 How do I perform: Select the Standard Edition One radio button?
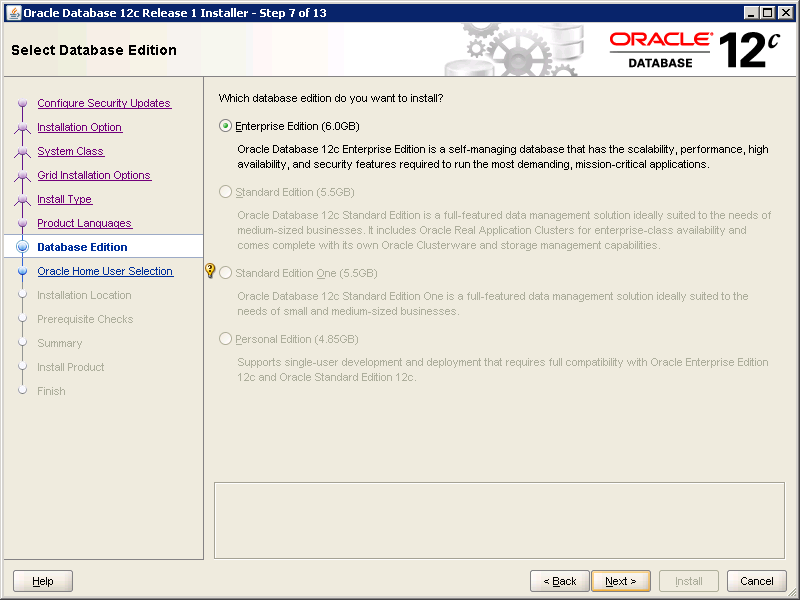(x=225, y=273)
